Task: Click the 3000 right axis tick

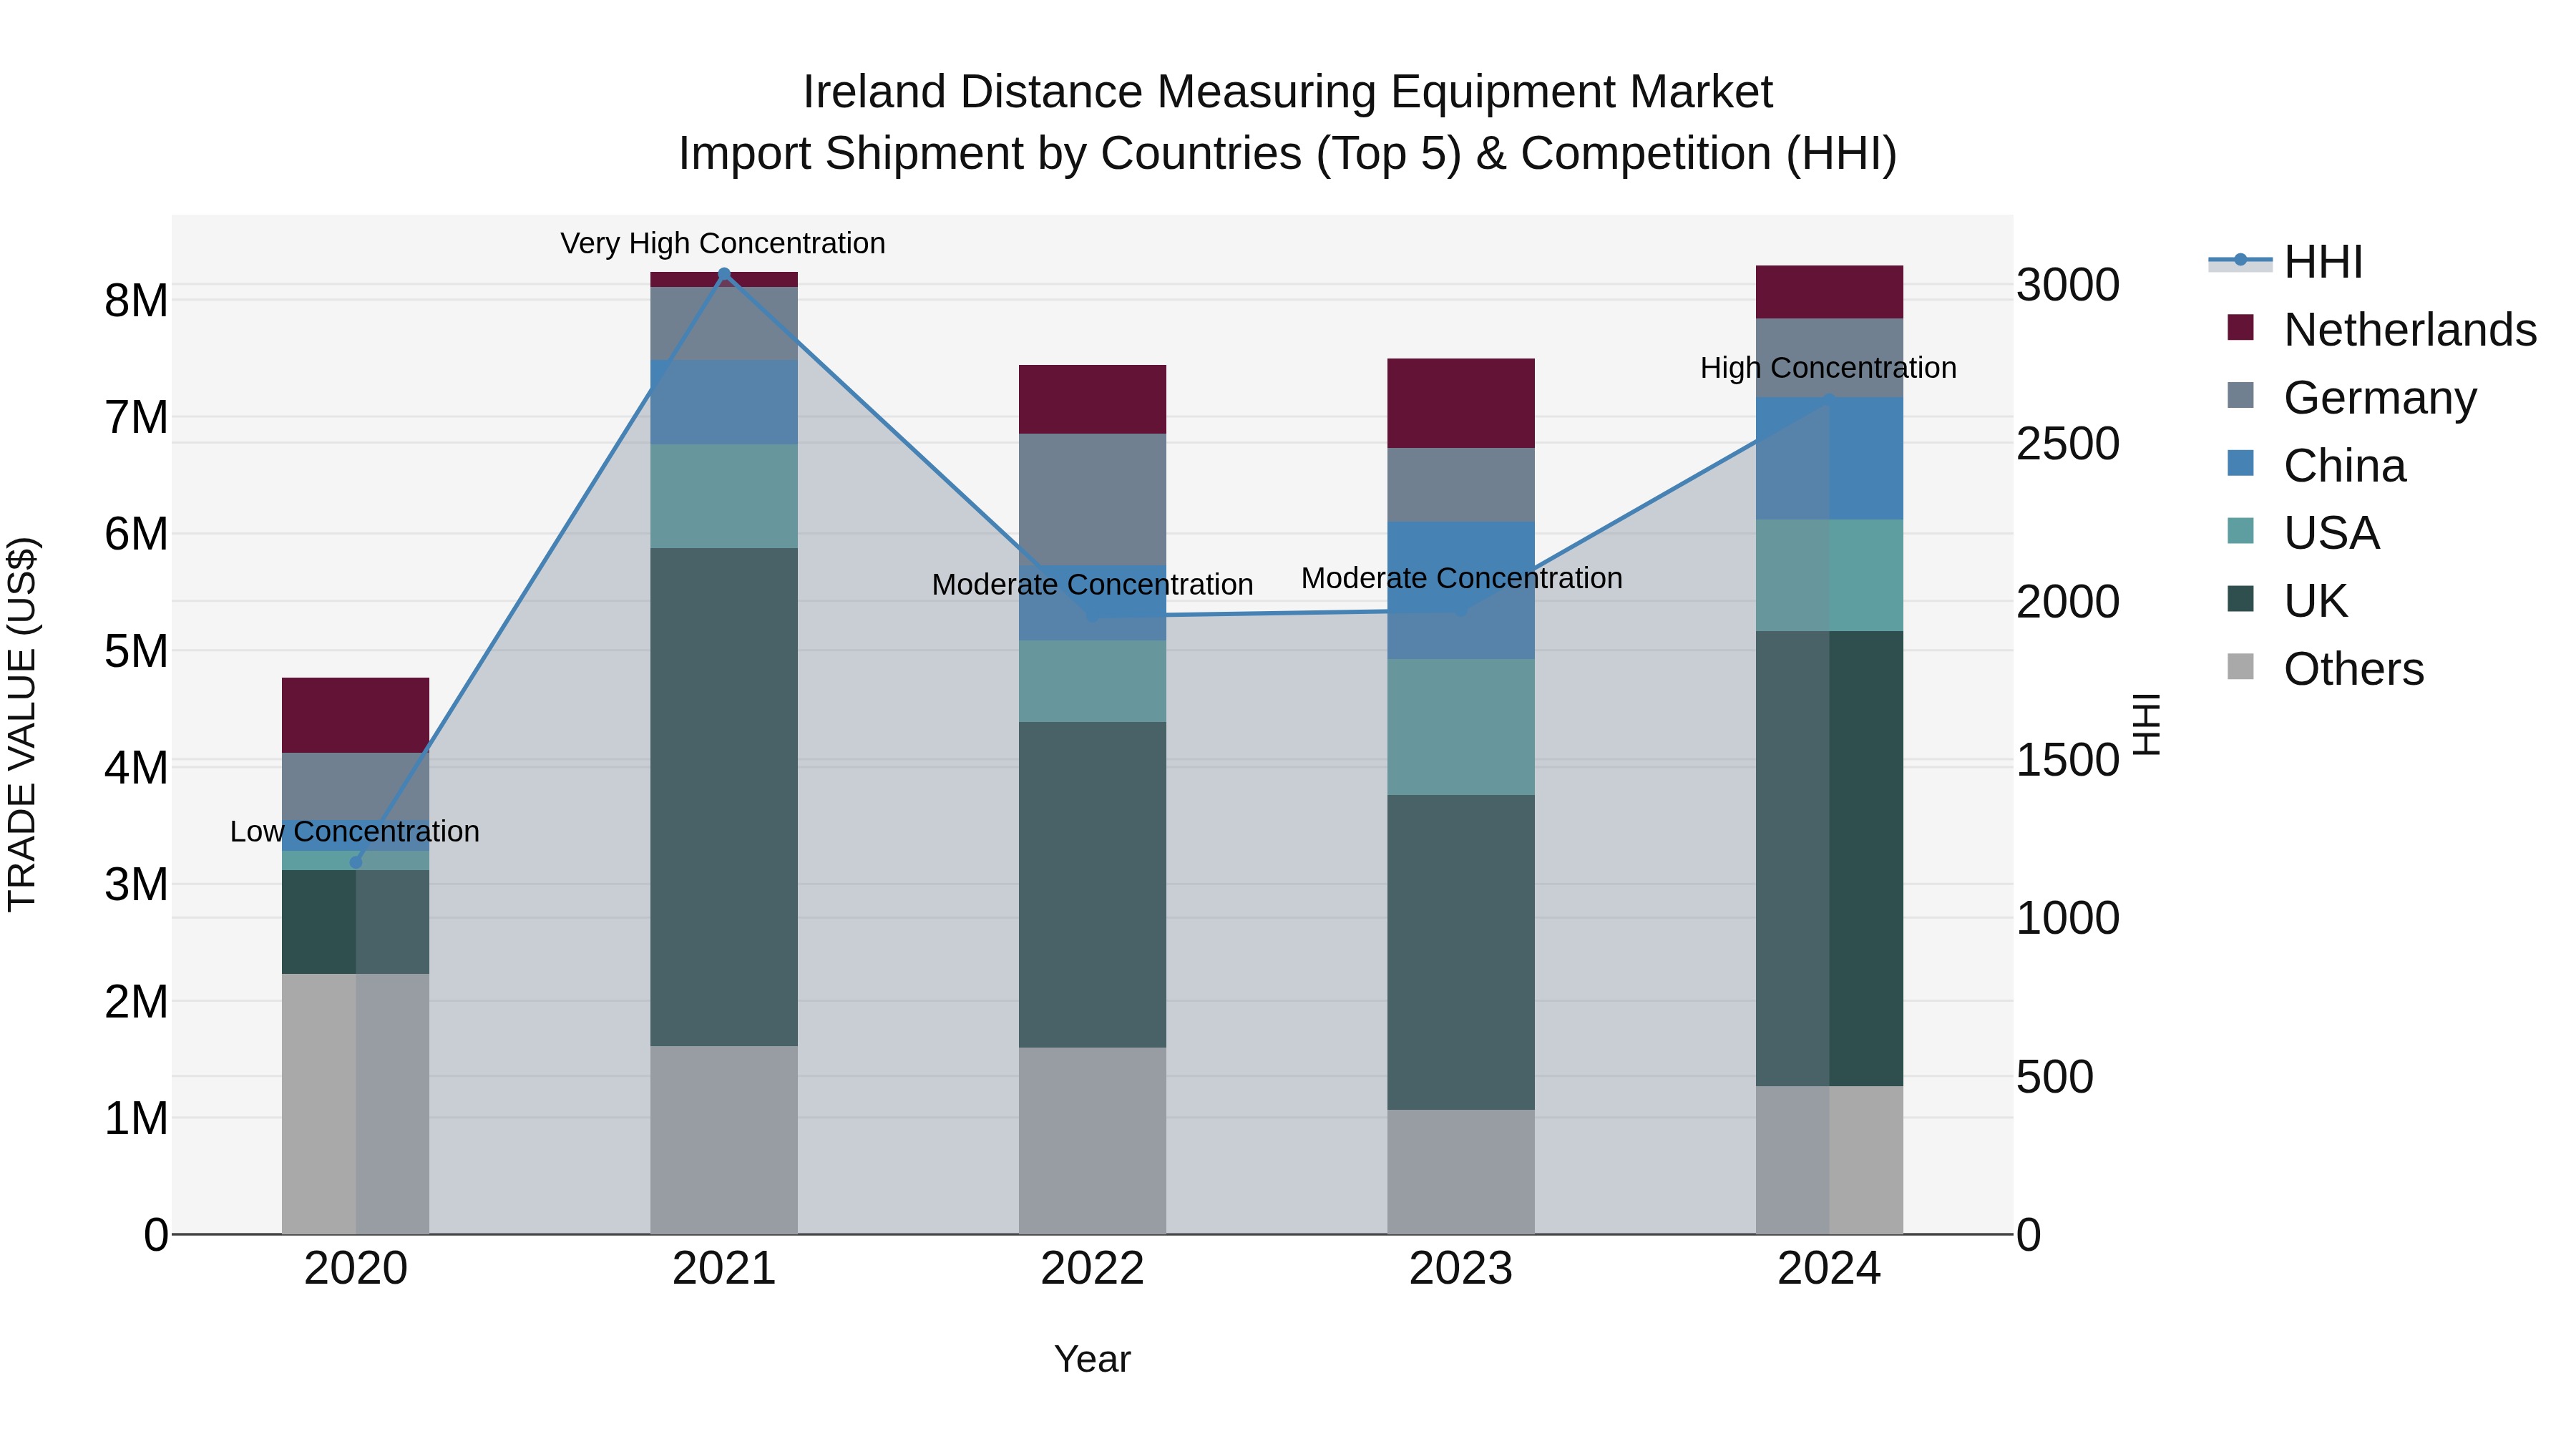Action: click(2067, 285)
